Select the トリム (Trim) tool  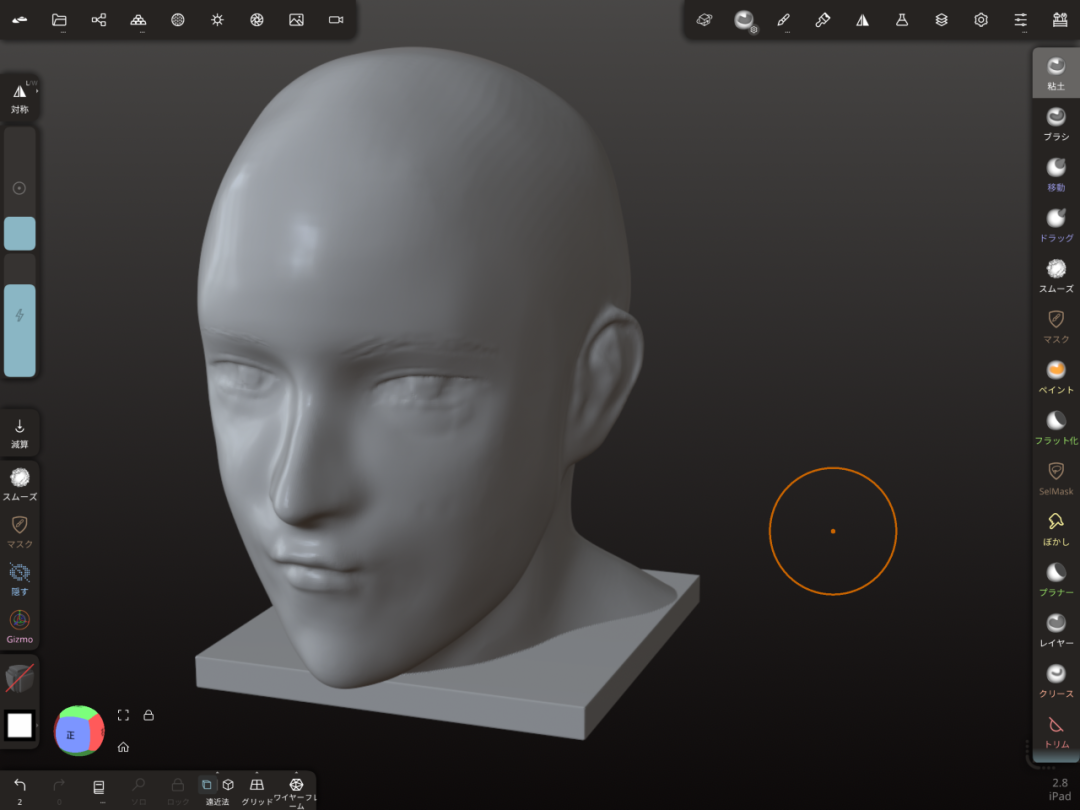click(1056, 732)
